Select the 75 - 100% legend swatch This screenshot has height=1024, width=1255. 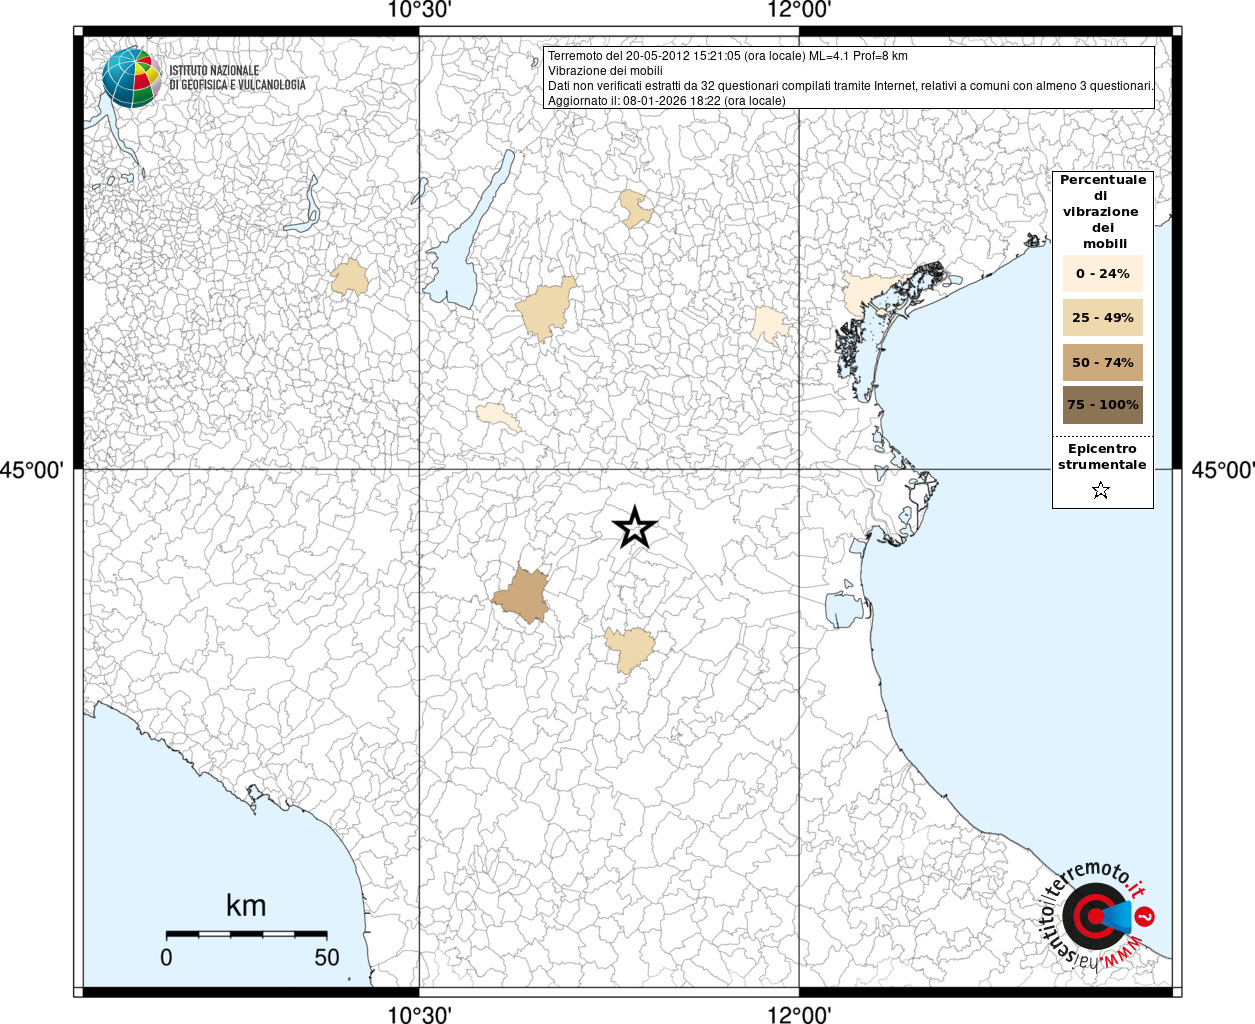click(x=1103, y=405)
